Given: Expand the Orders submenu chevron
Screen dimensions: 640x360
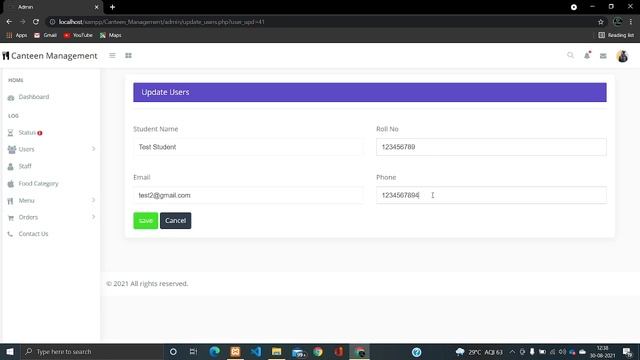Looking at the screenshot, I should coord(93,217).
